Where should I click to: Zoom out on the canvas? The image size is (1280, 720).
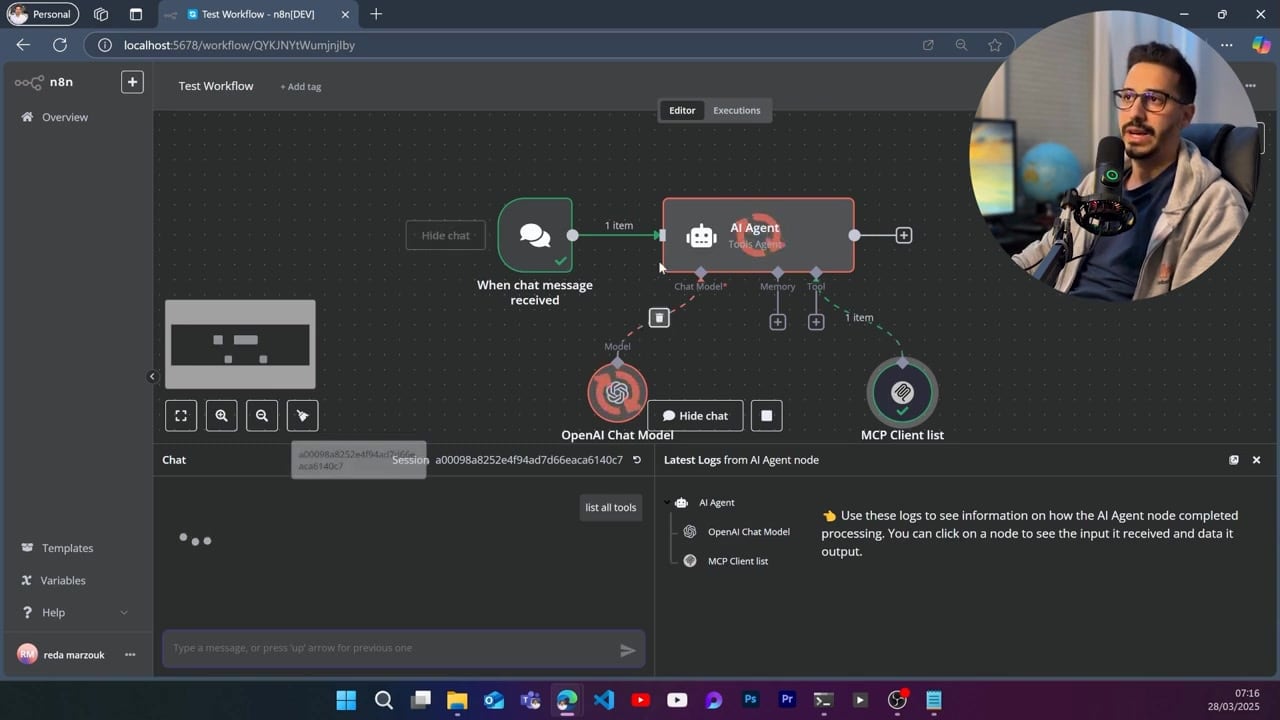(262, 416)
